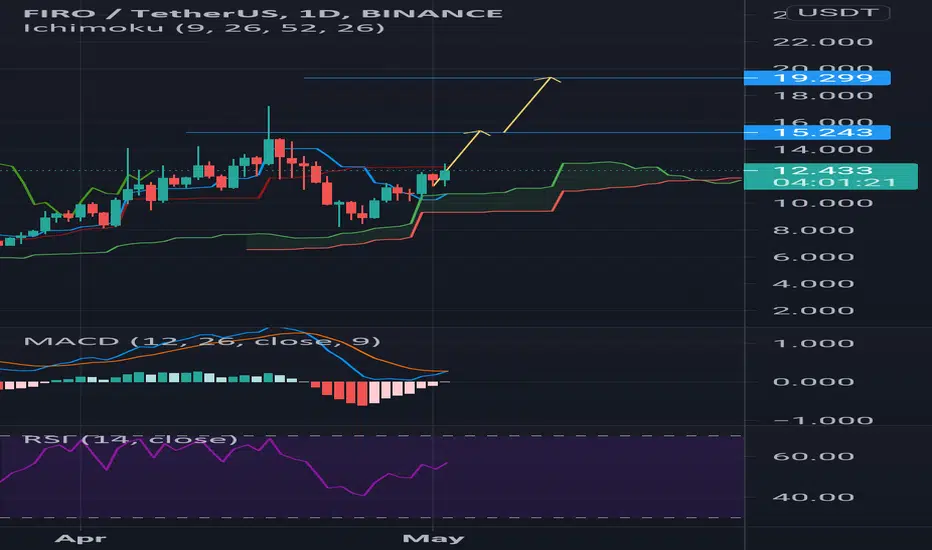Click the Apr date label on time axis
The height and width of the screenshot is (550, 932).
click(x=80, y=539)
